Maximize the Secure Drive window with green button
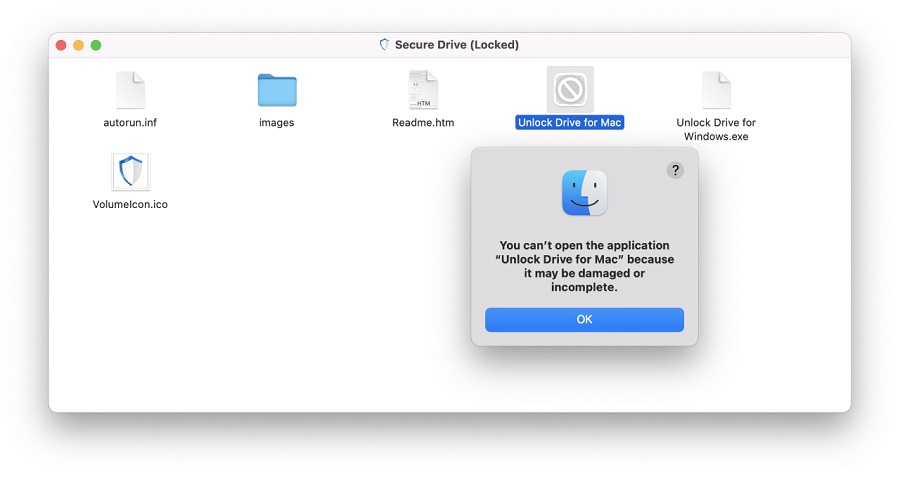 (96, 45)
